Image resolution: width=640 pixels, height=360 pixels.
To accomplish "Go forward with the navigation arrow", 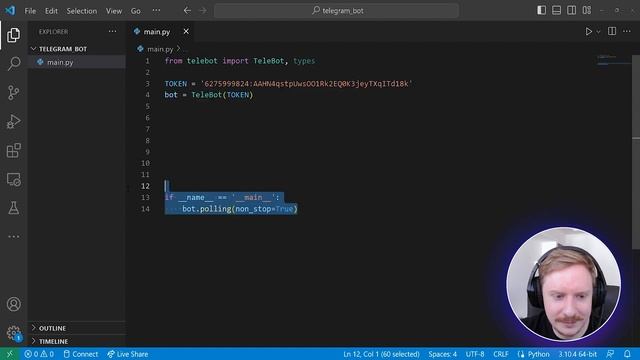I will 203,11.
